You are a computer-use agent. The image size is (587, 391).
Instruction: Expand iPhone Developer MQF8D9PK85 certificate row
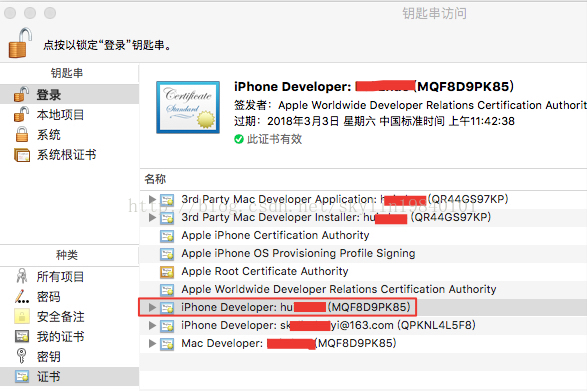pyautogui.click(x=152, y=307)
